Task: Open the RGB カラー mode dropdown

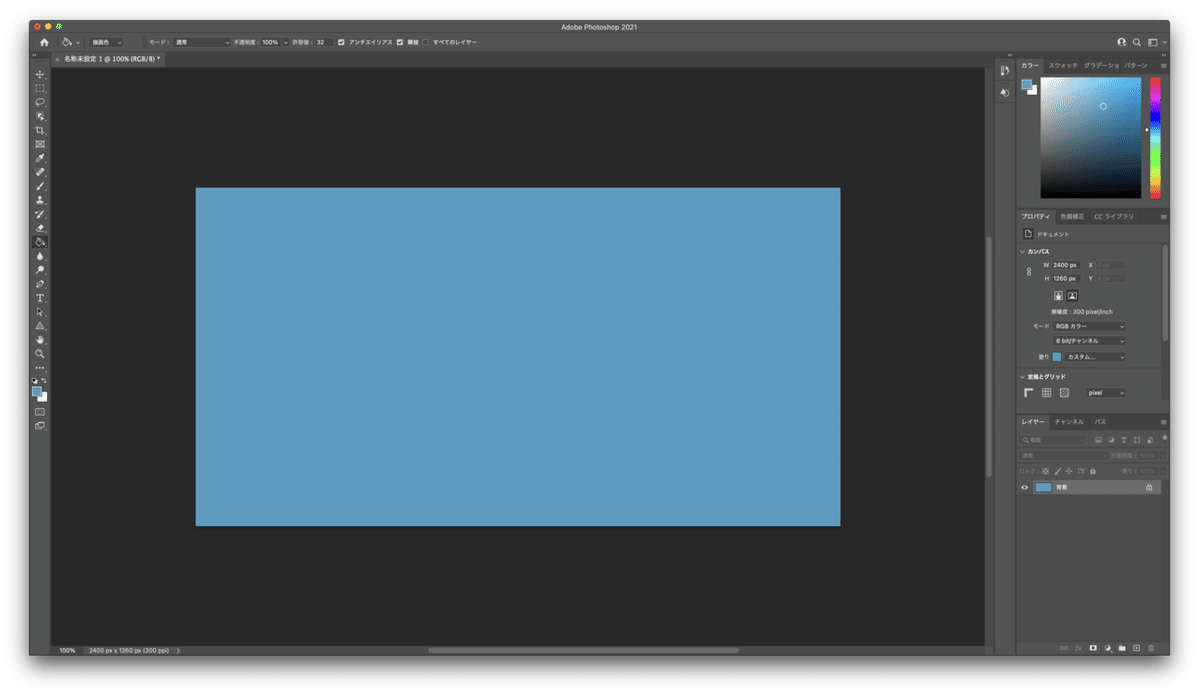Action: pyautogui.click(x=1090, y=326)
